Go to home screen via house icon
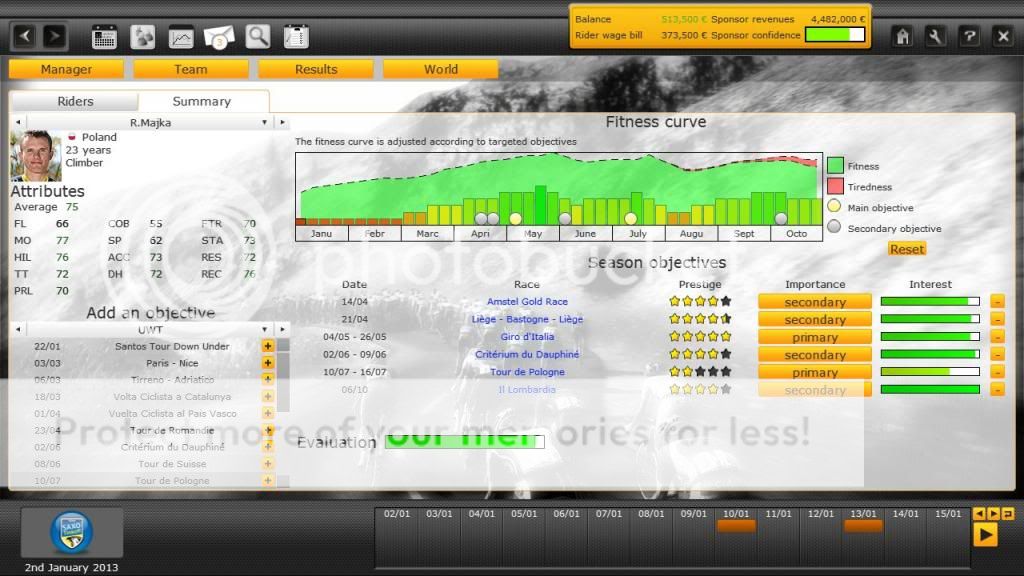This screenshot has height=576, width=1024. [902, 37]
